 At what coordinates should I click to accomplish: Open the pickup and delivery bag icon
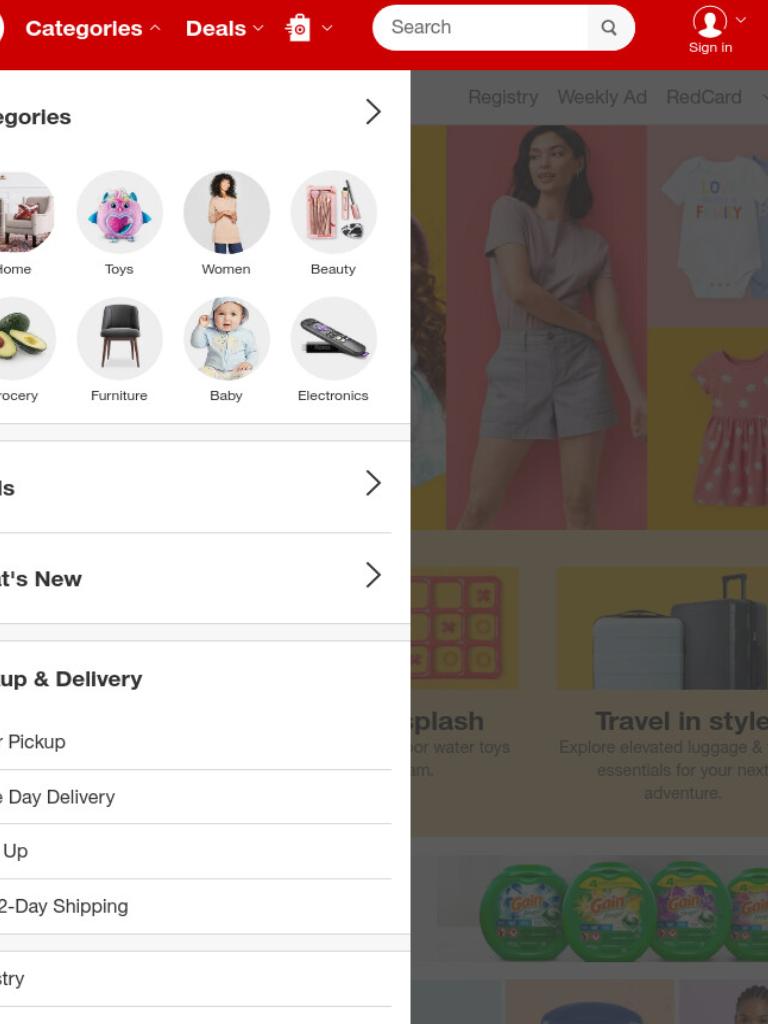tap(298, 28)
